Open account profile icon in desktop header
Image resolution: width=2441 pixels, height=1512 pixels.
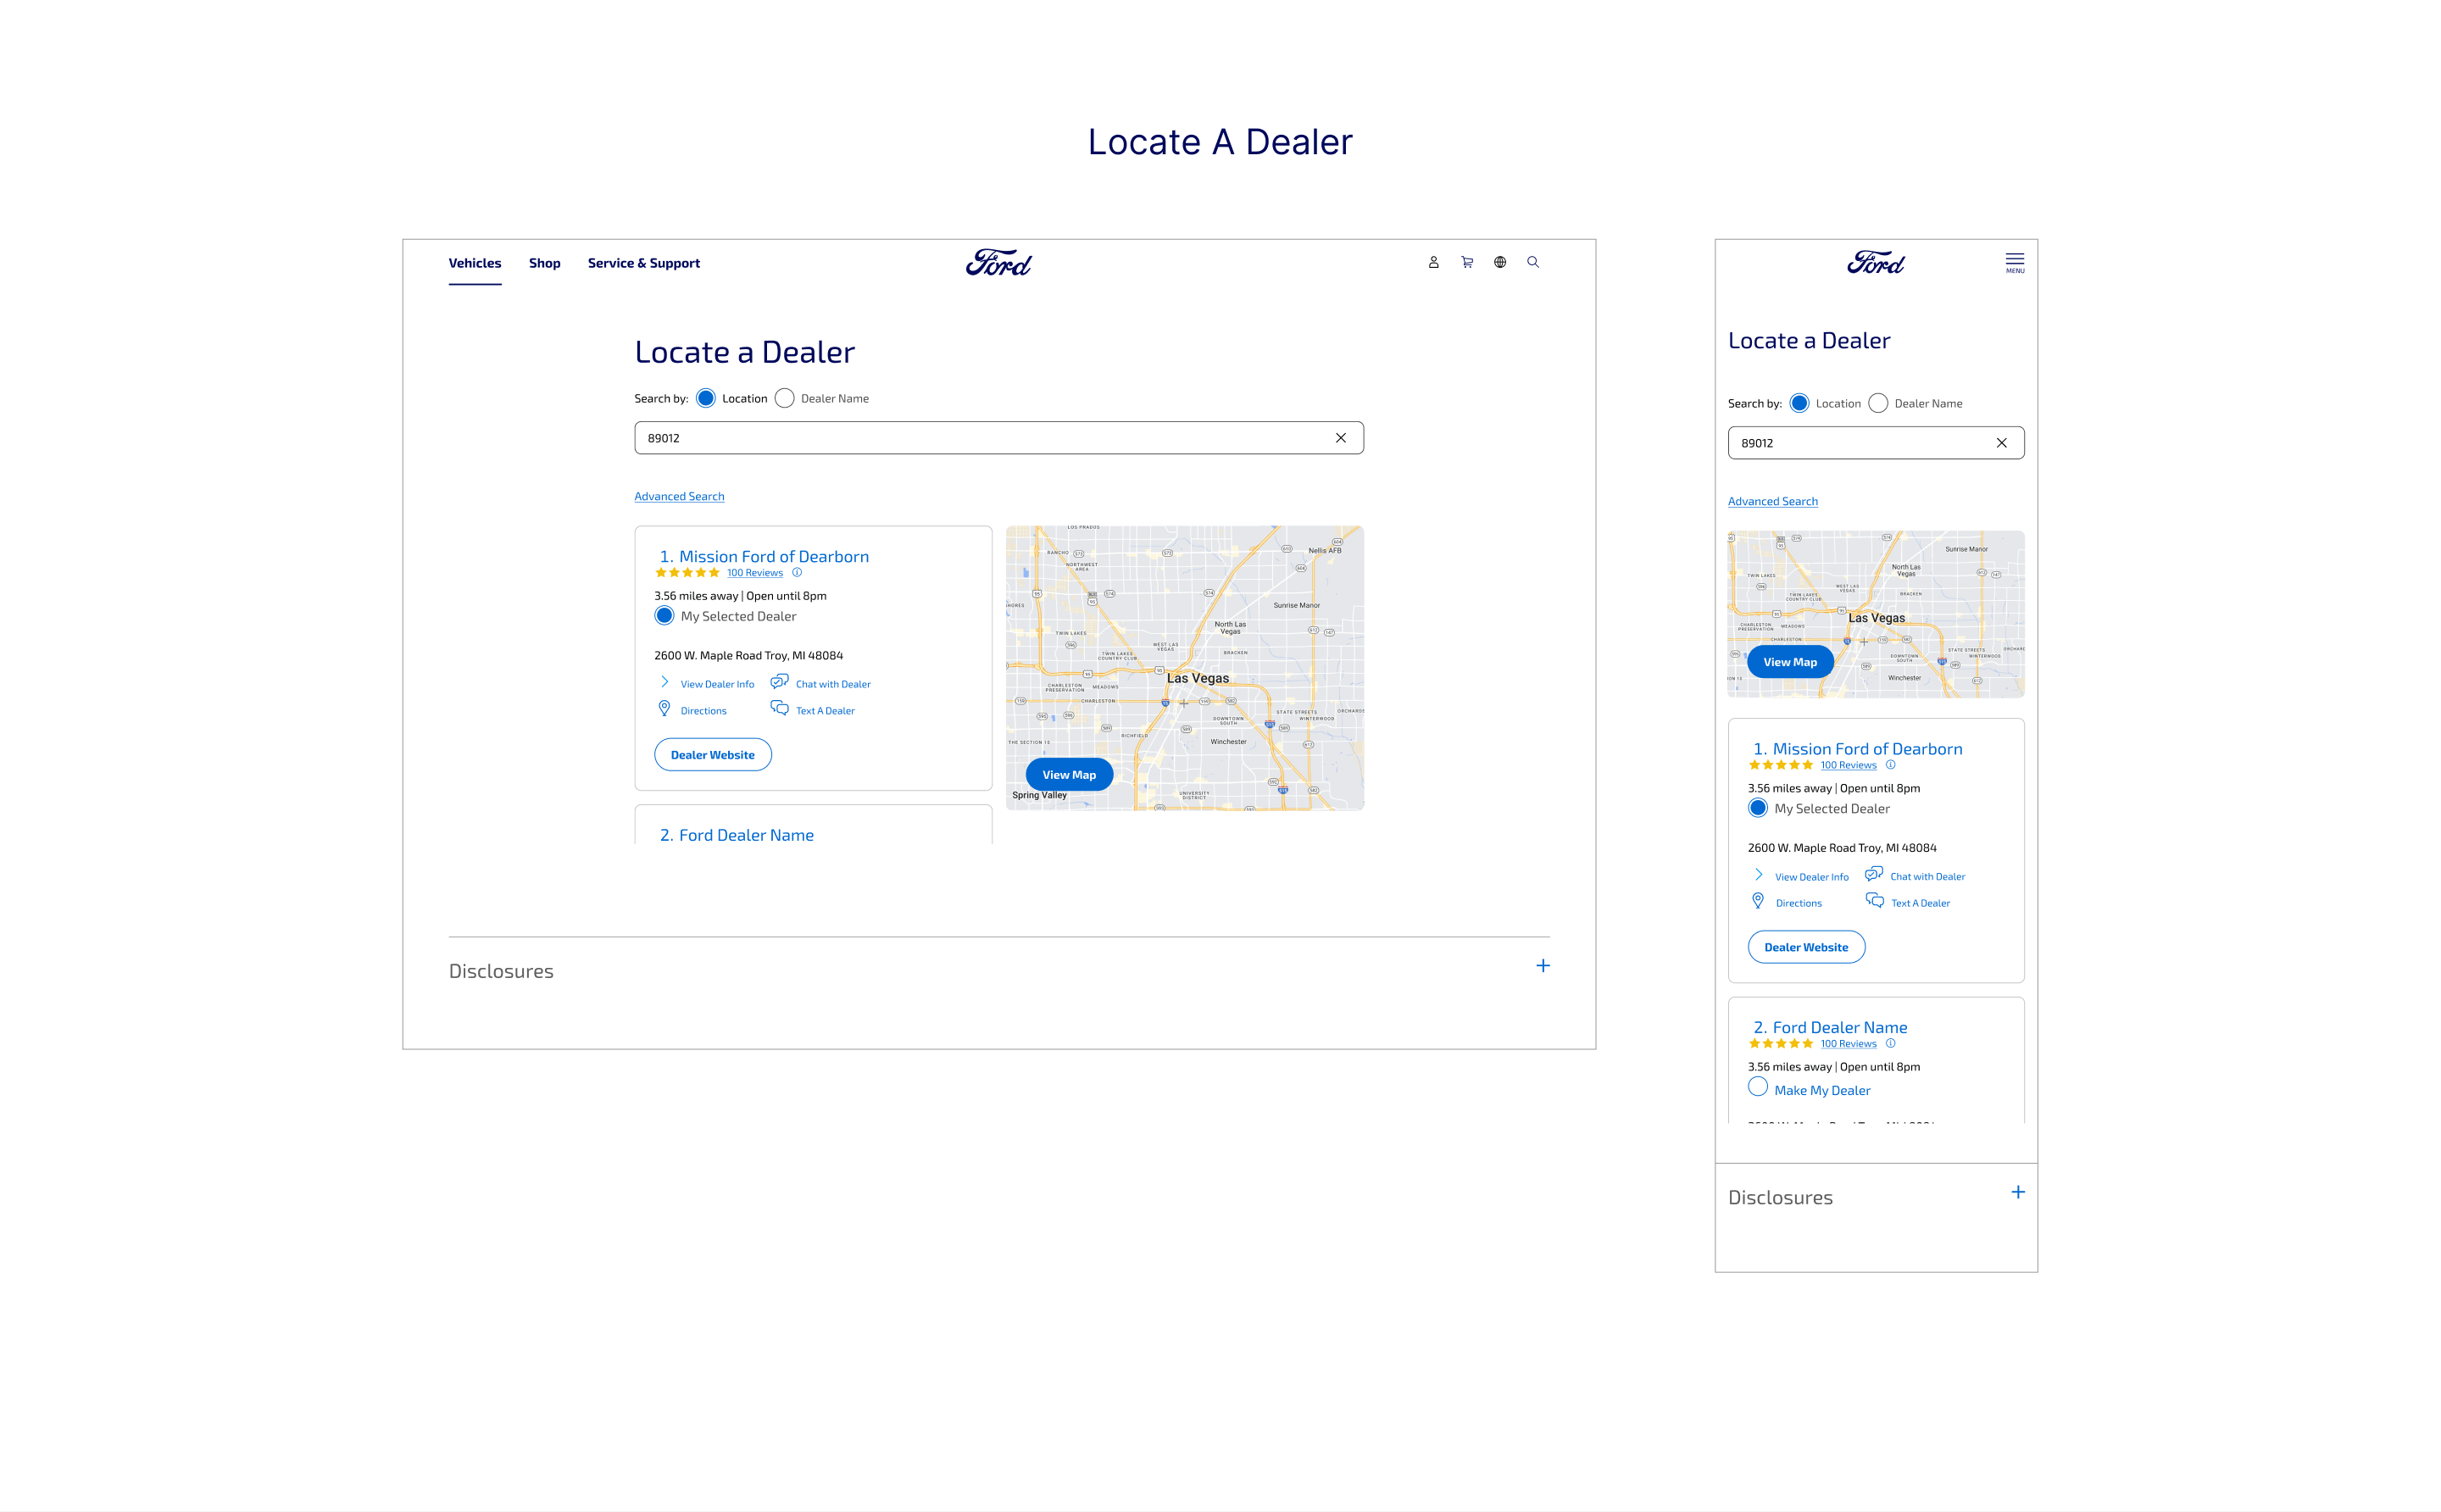pyautogui.click(x=1433, y=262)
